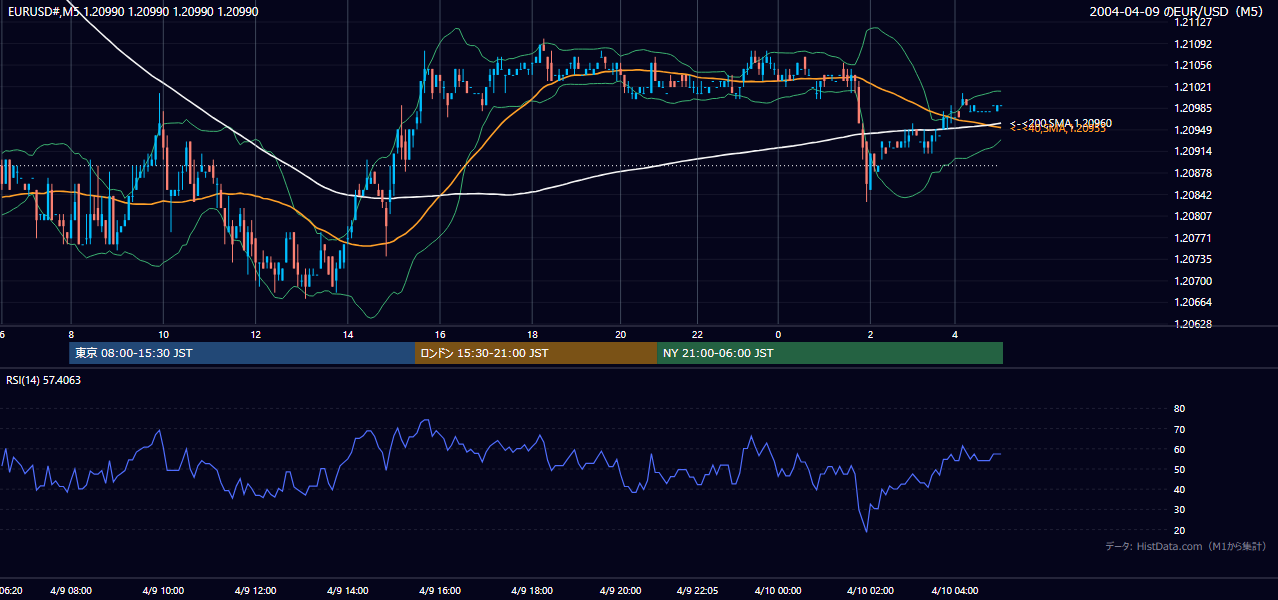Click the RSI(14) 57.4063 indicator label
The image size is (1278, 600).
tap(44, 380)
